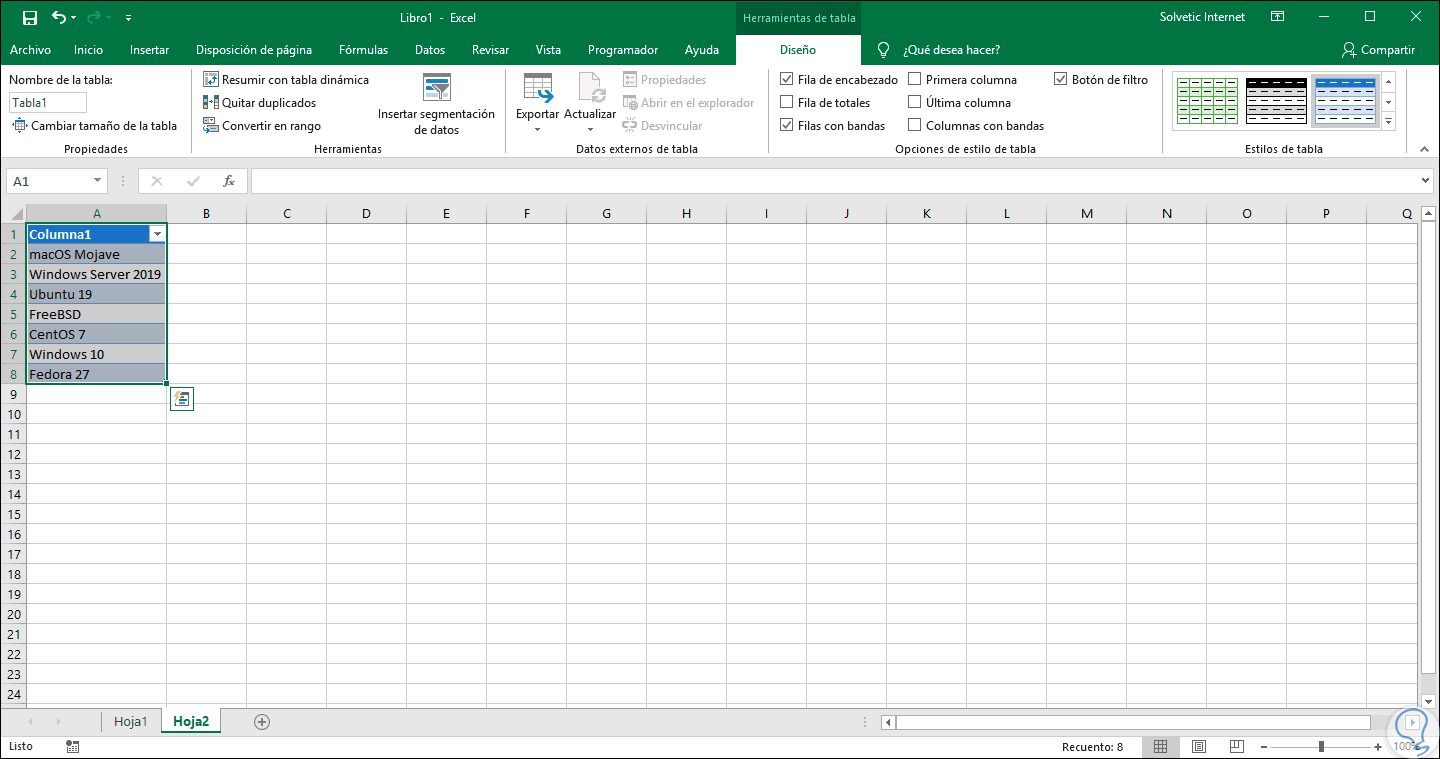Click the macro recording icon in status bar
1440x759 pixels.
[73, 747]
